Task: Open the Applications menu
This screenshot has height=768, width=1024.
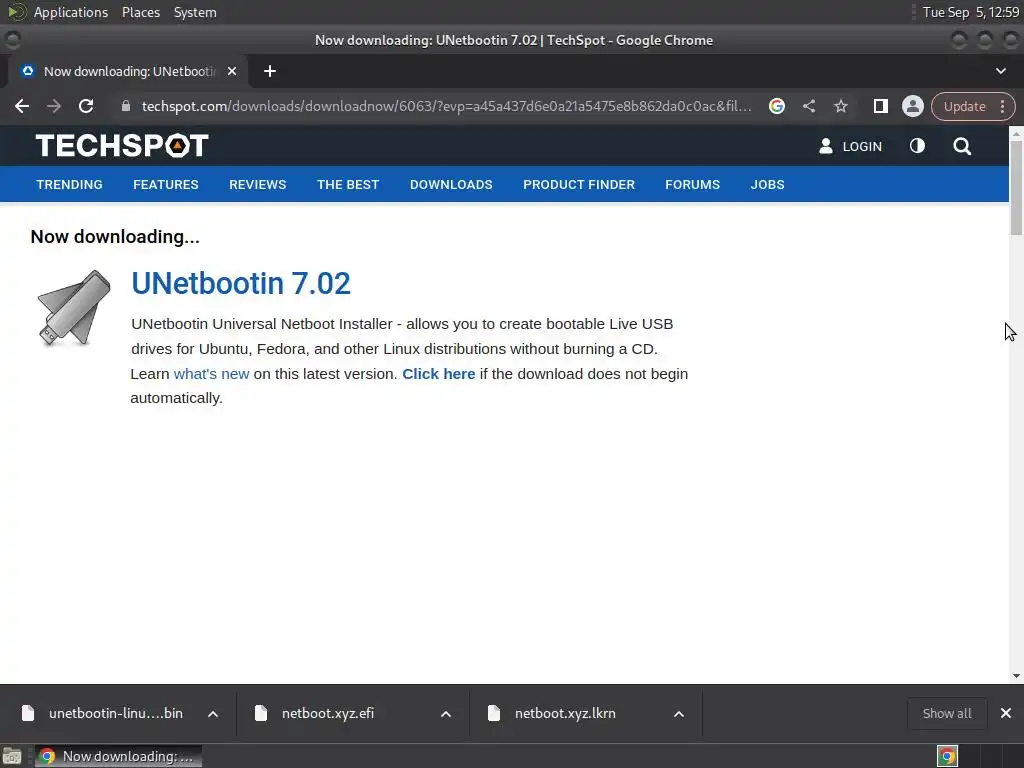Action: click(x=71, y=12)
